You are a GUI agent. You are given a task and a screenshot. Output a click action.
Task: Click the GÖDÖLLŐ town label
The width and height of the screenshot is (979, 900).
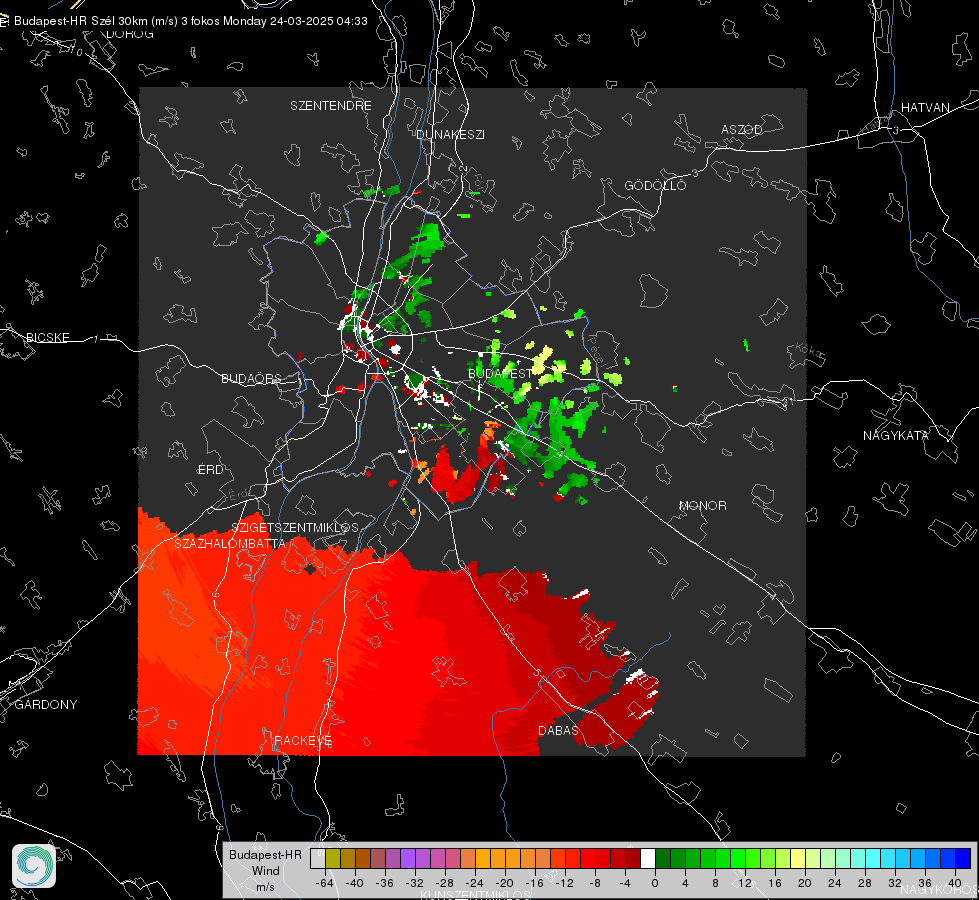click(655, 185)
